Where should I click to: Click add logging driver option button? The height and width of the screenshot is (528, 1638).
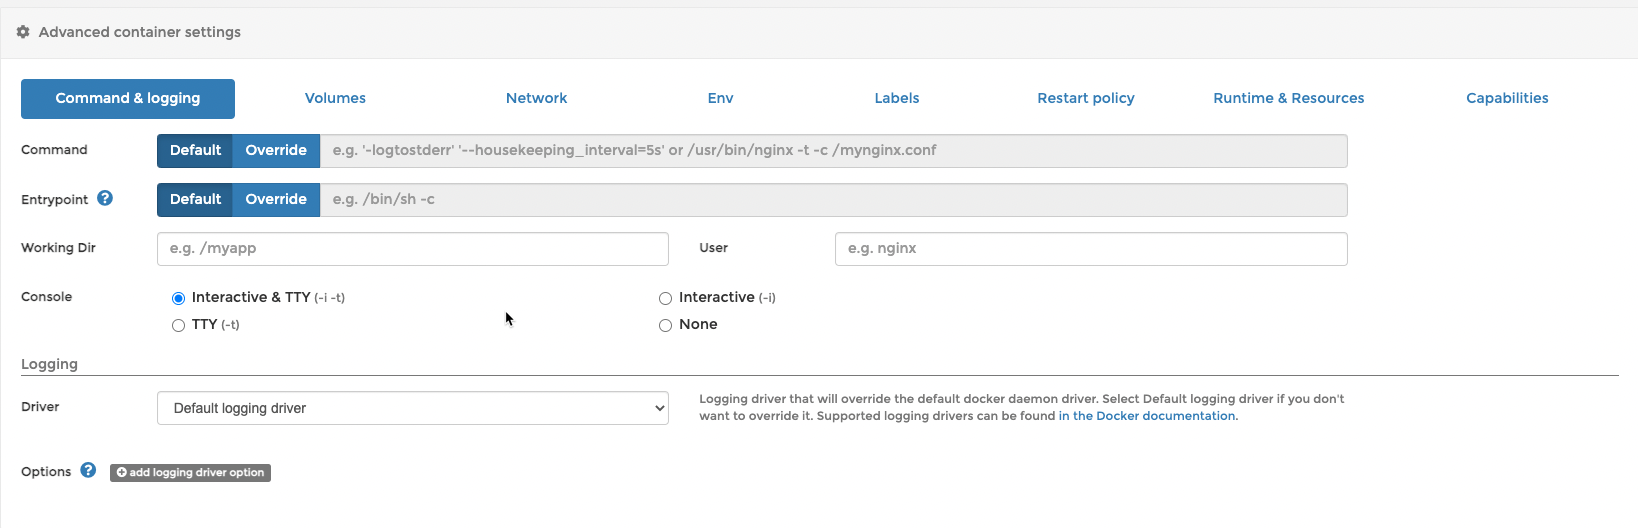point(190,472)
